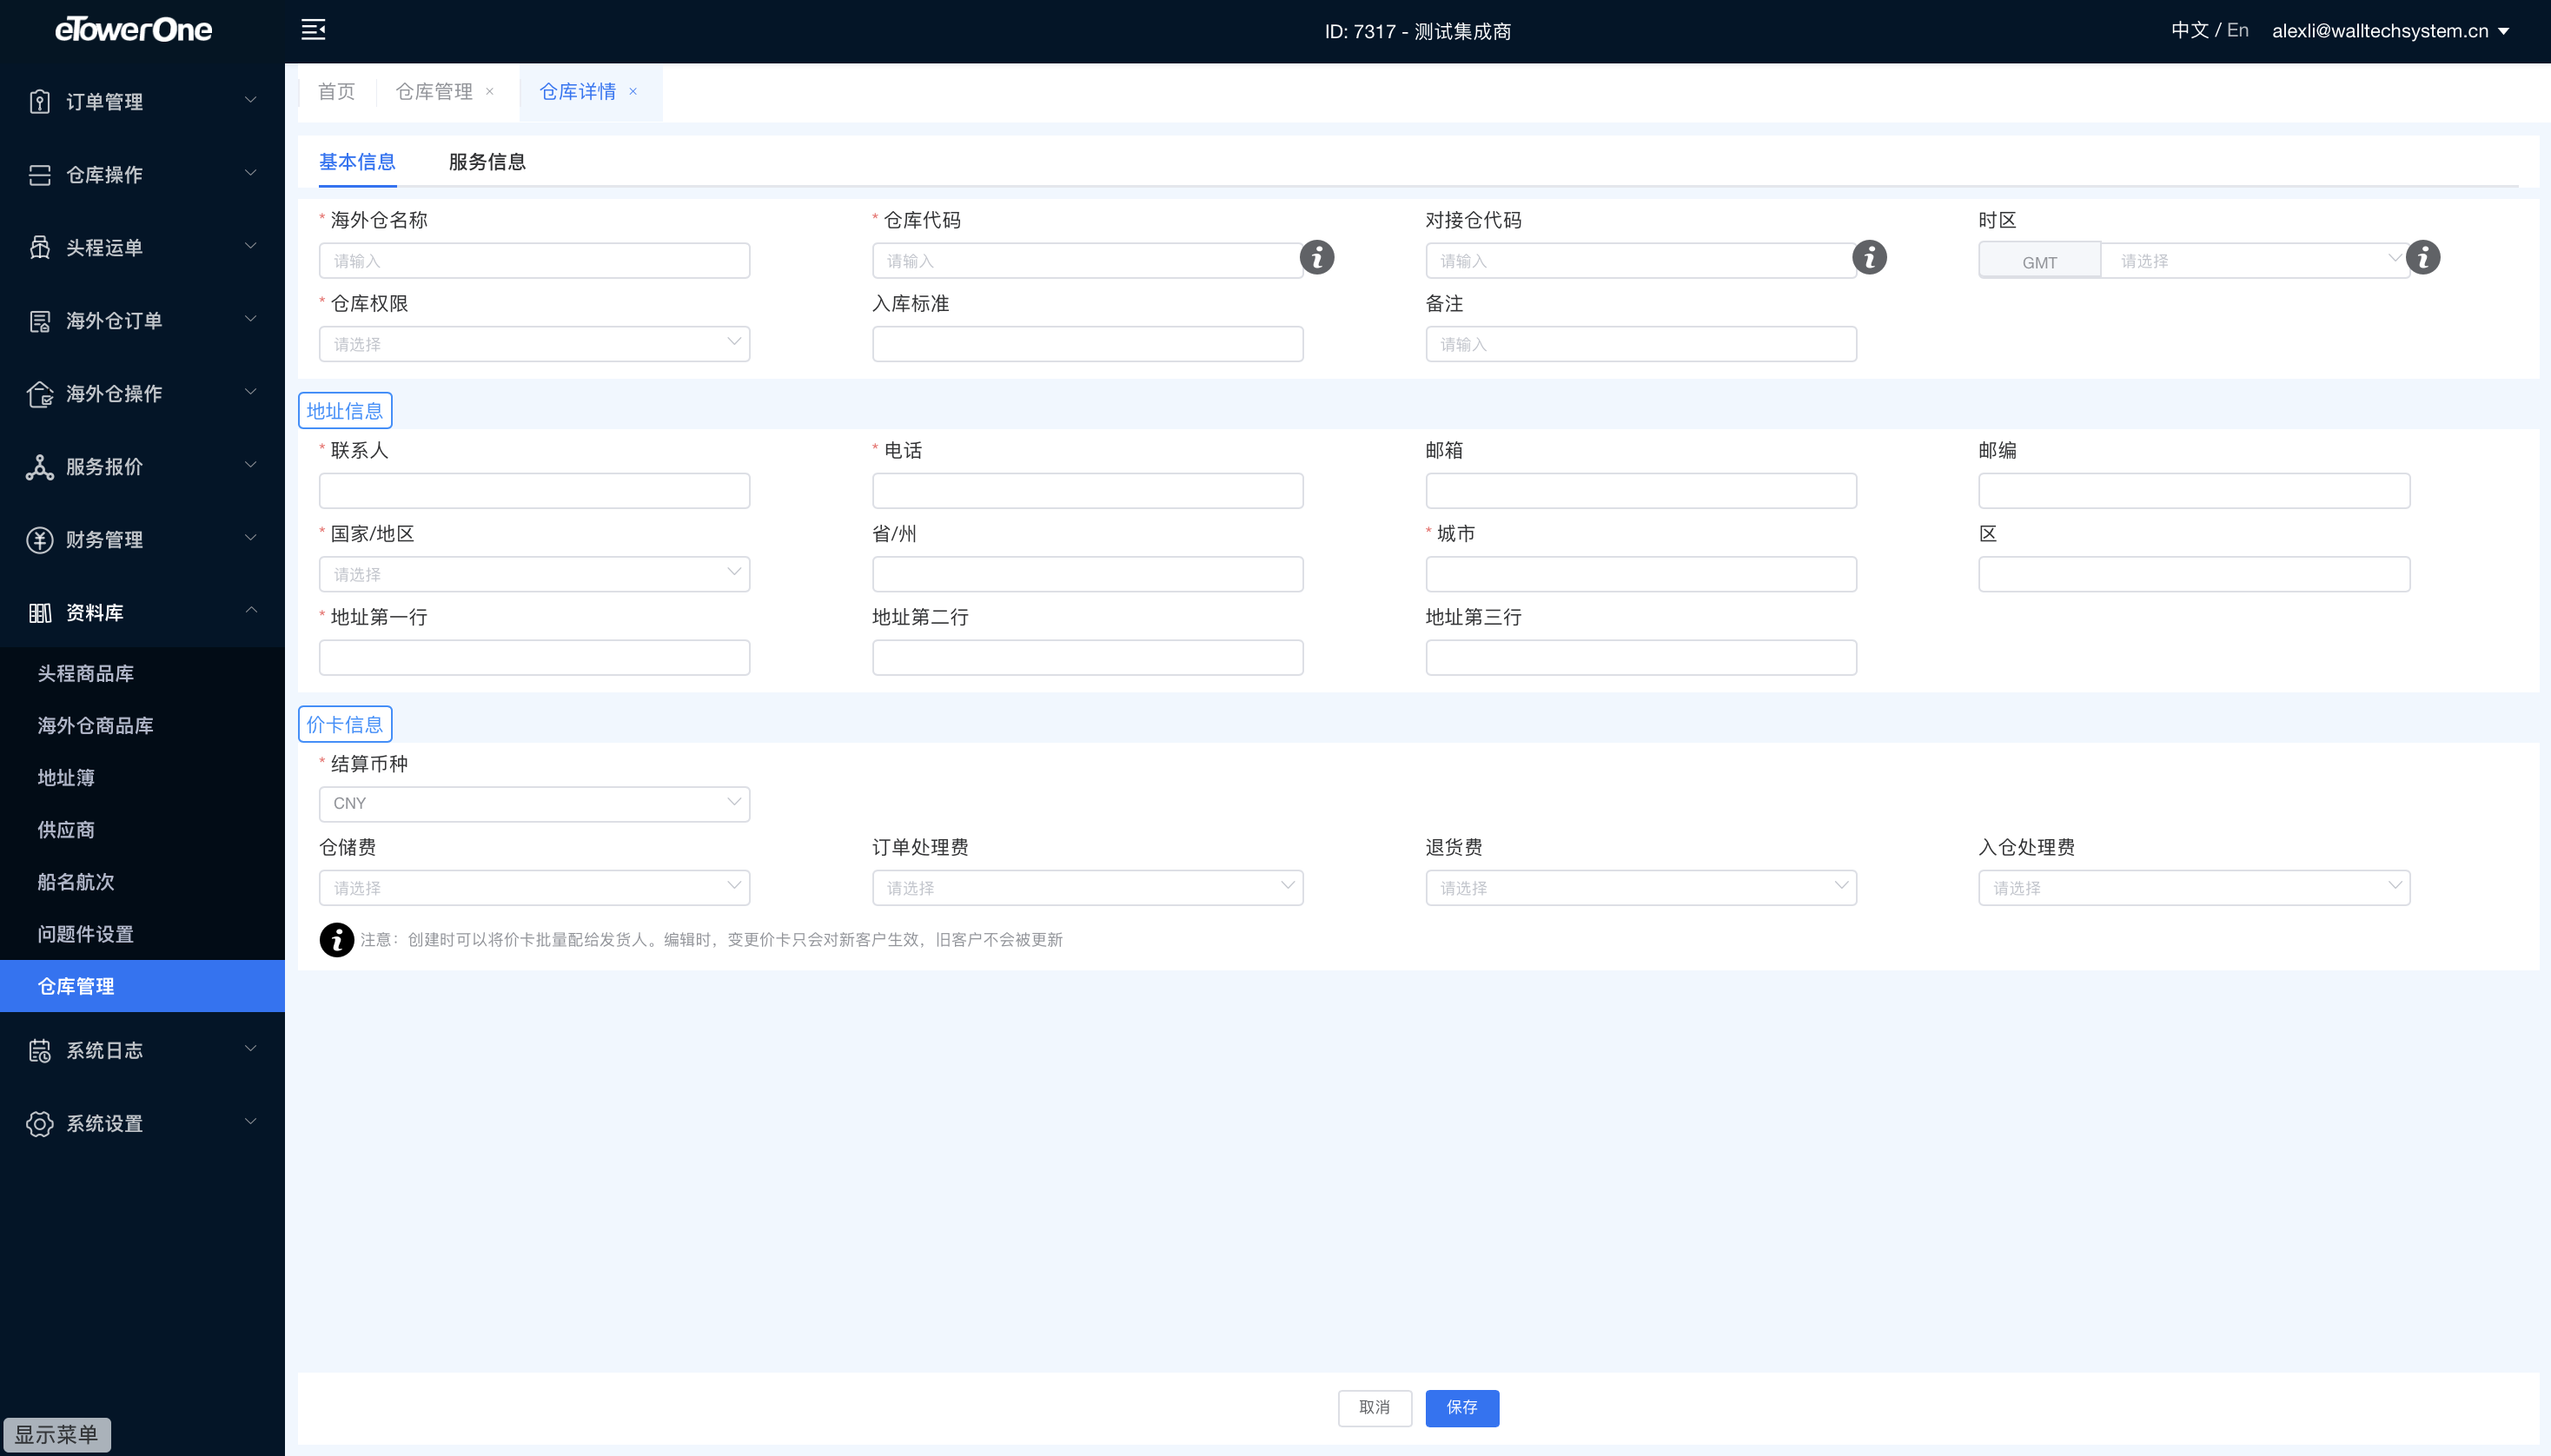Focus the 对接仓代码 input field

(x=1641, y=261)
